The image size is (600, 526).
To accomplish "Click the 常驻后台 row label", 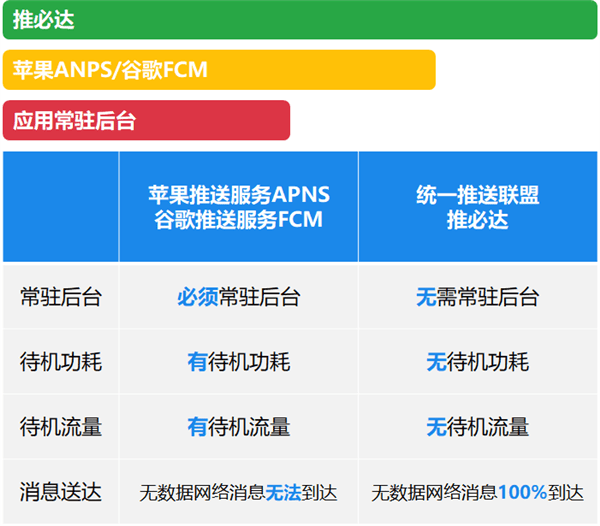I will coord(61,297).
